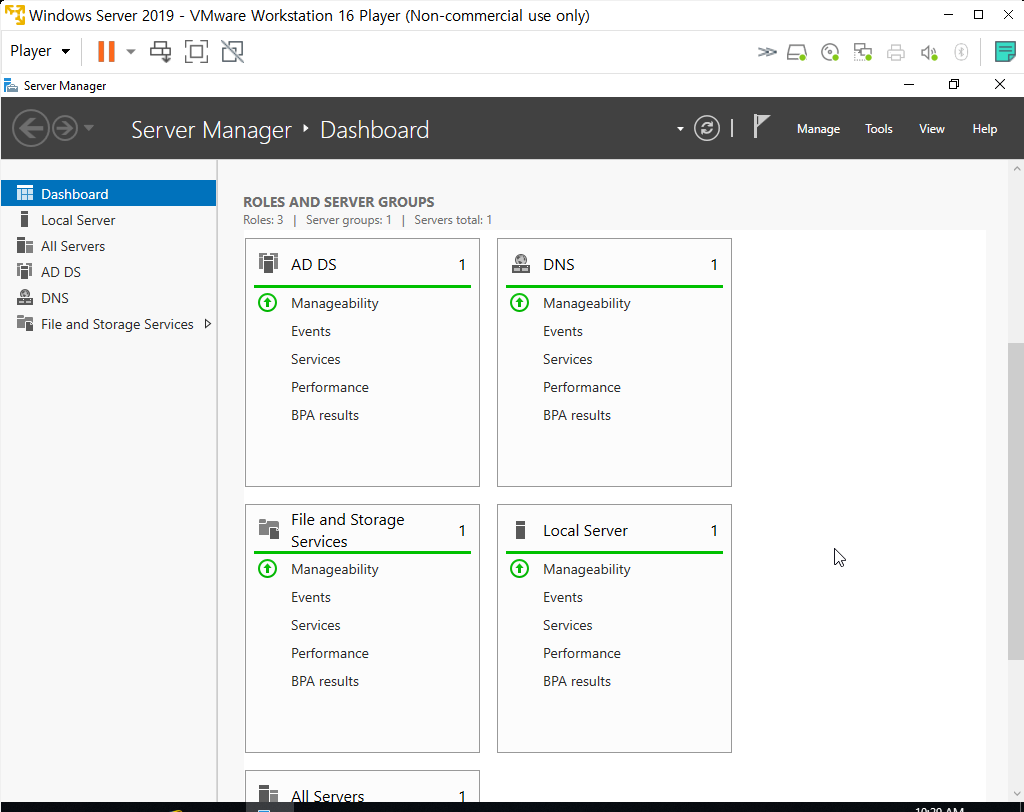This screenshot has height=812, width=1024.
Task: Open Services in the DNS tile
Action: point(568,359)
